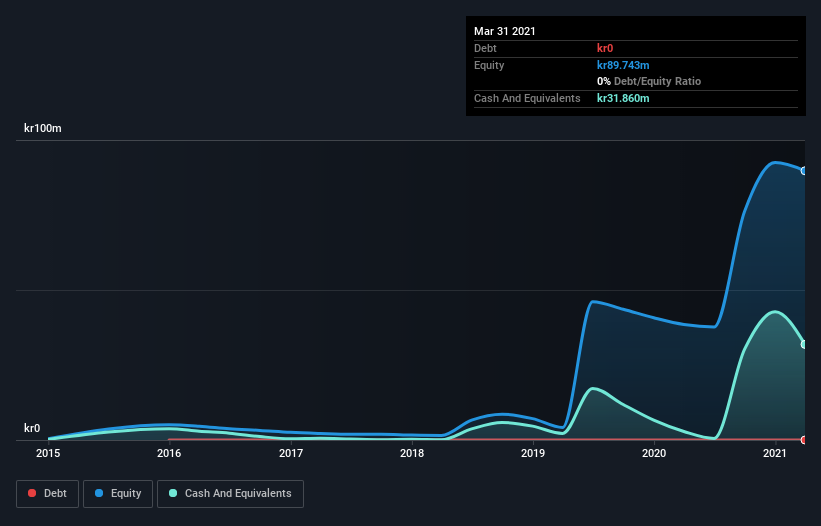Select the red Debt data point marker
Screen dimensions: 821x526
click(804, 440)
